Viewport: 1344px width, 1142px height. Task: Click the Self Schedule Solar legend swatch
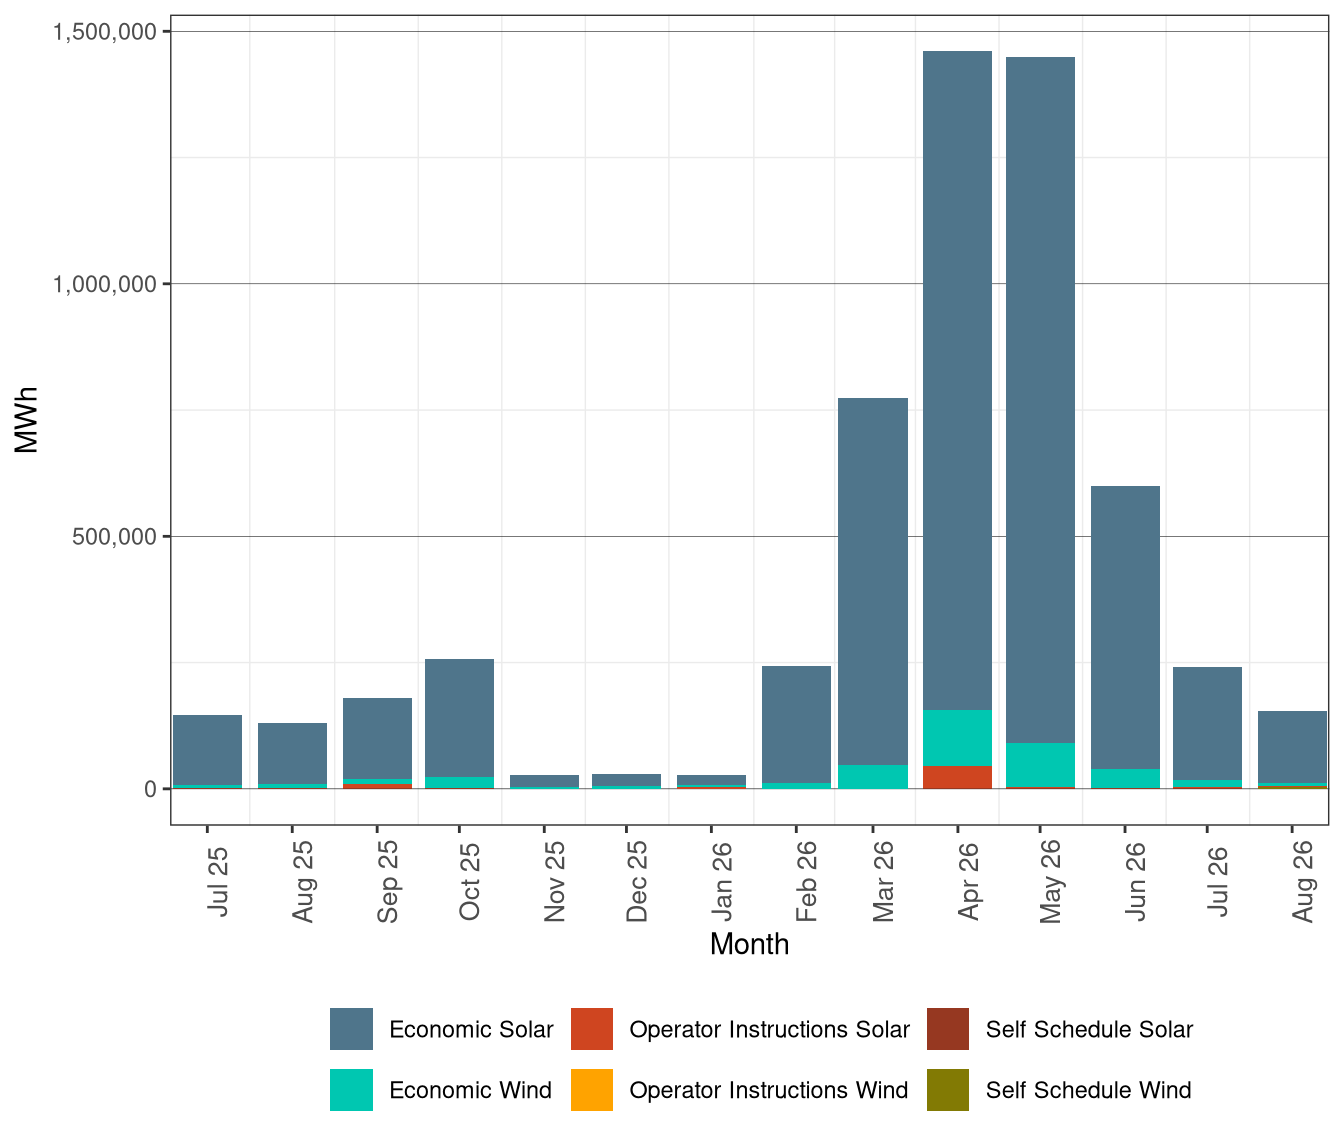tap(948, 1029)
